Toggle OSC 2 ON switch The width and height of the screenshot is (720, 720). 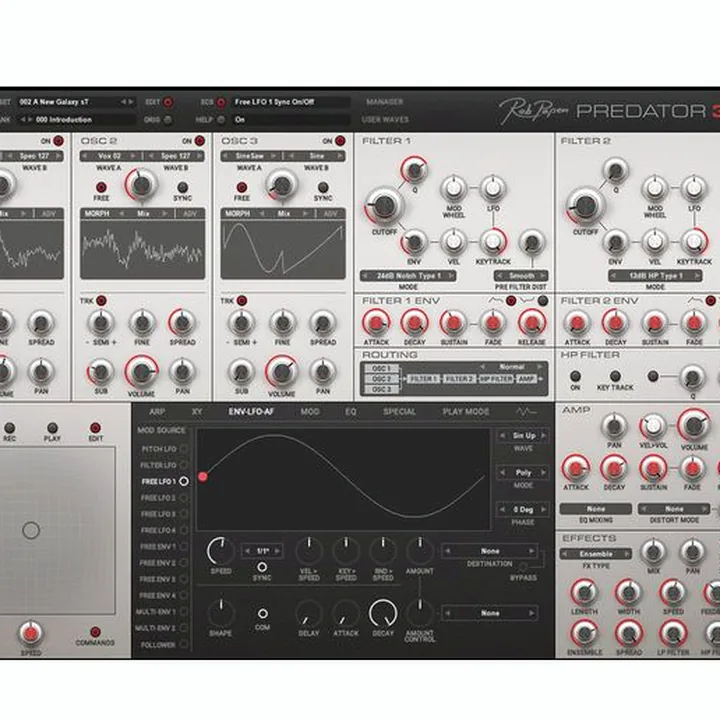(x=199, y=141)
